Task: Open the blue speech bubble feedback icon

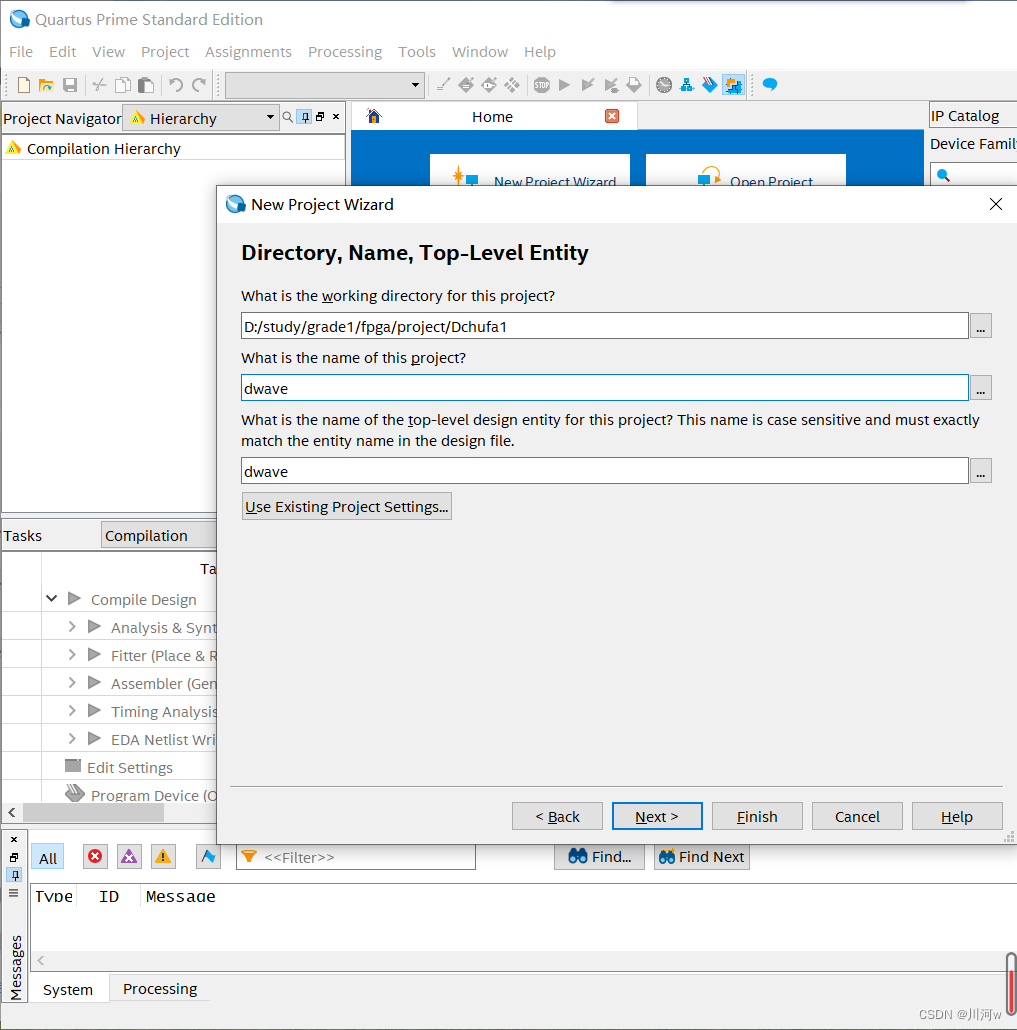Action: tap(770, 85)
